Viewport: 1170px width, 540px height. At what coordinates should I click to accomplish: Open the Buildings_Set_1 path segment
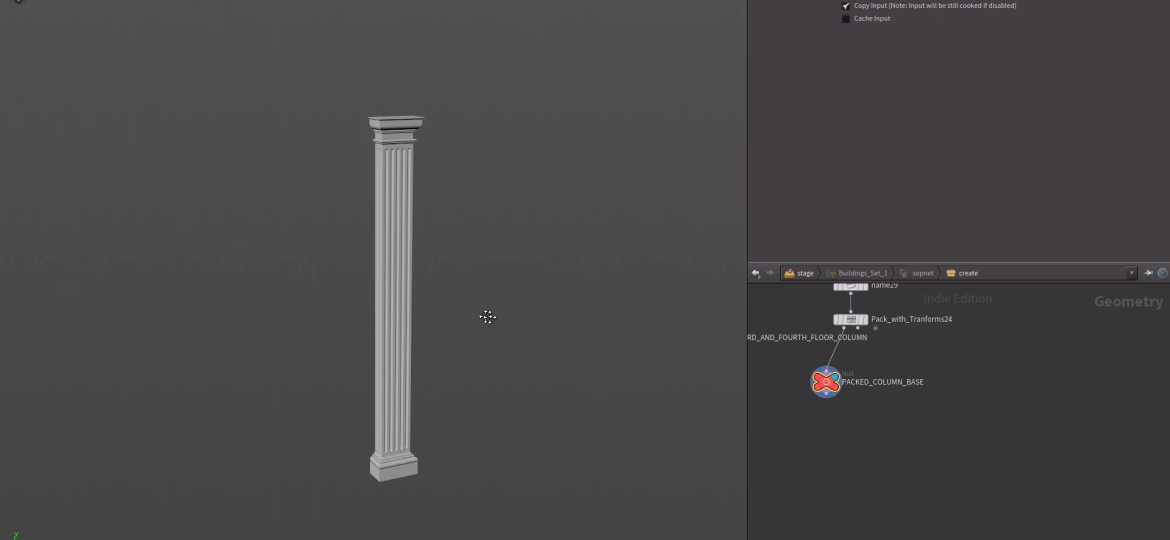(x=862, y=273)
